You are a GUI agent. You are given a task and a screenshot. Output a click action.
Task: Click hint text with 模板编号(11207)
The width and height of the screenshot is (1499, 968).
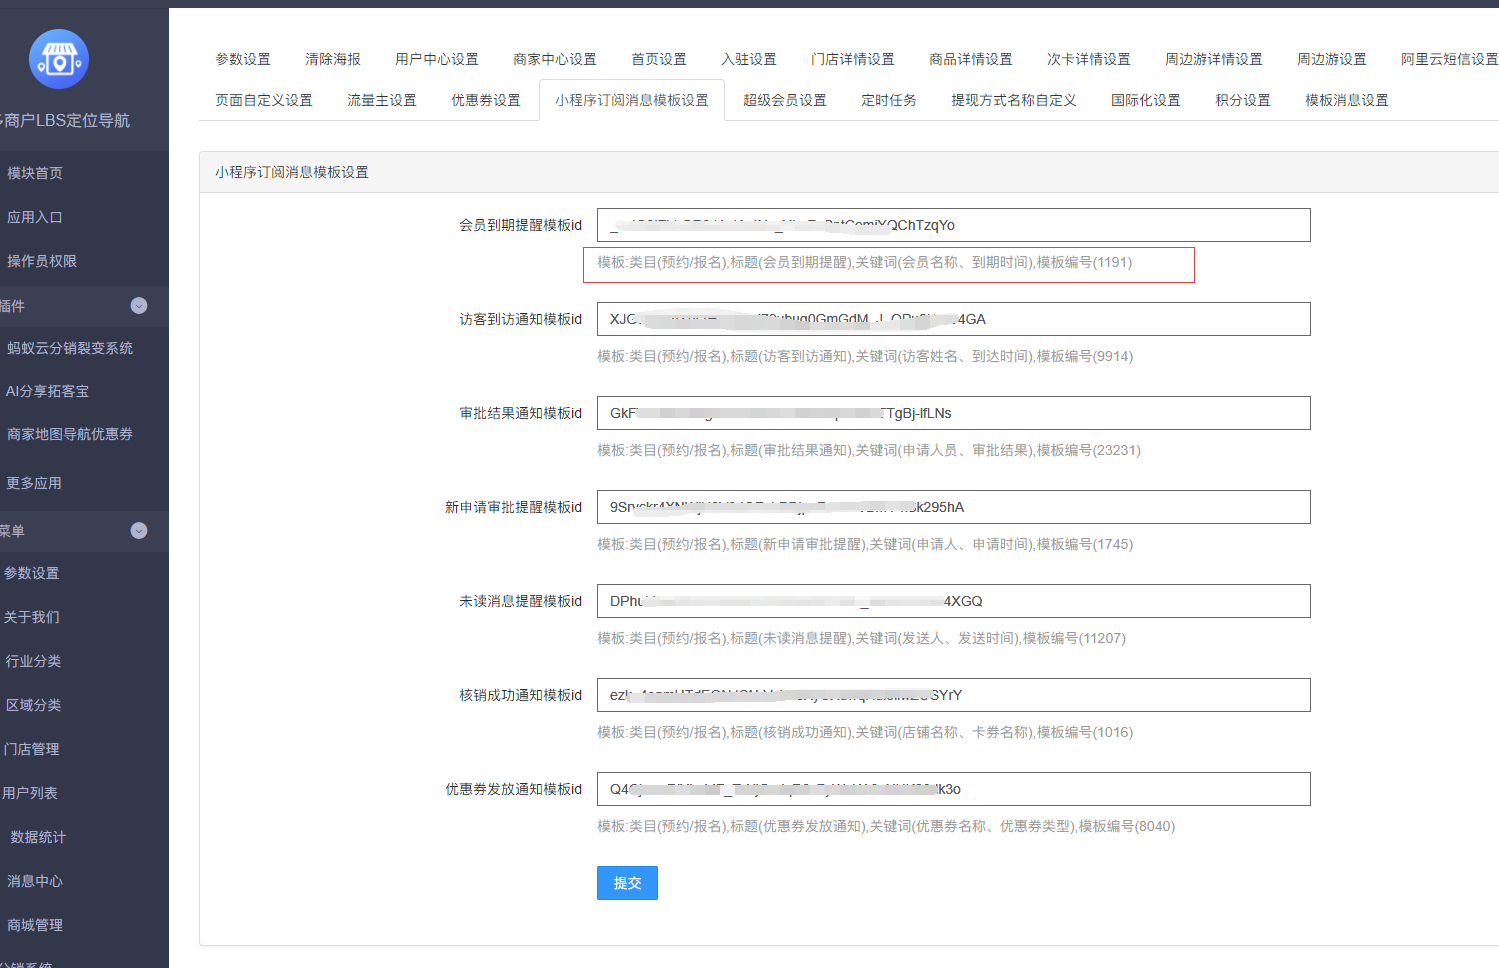[861, 638]
